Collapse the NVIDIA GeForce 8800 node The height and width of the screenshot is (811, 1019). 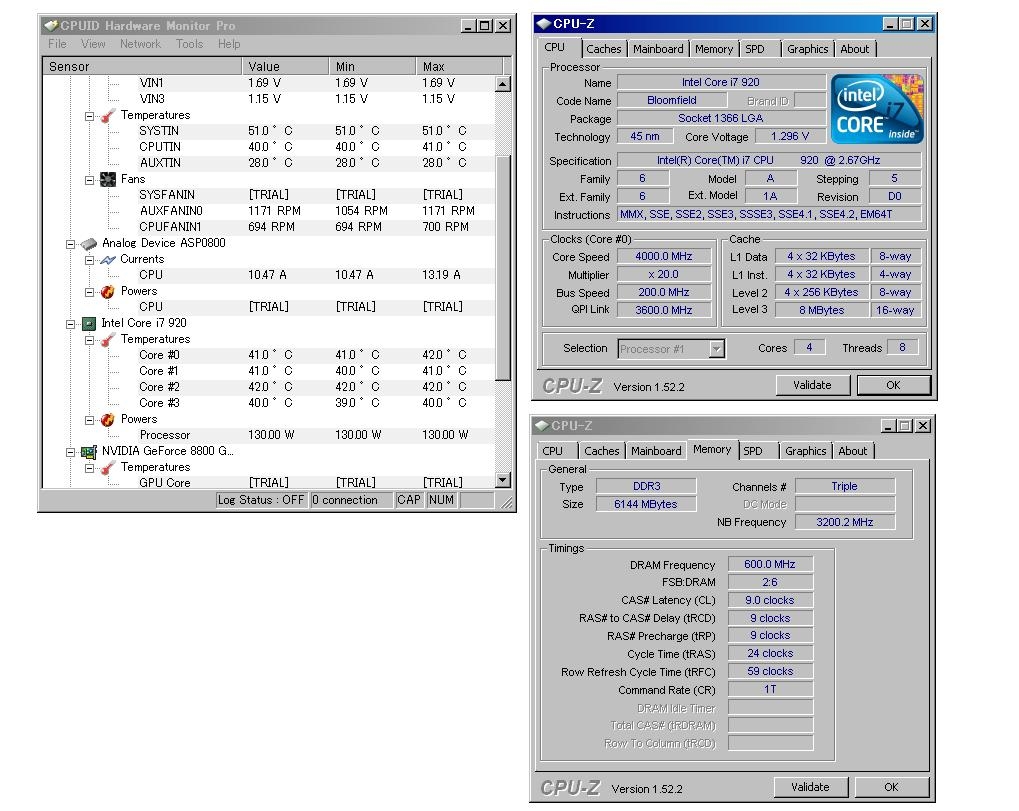pyautogui.click(x=71, y=452)
